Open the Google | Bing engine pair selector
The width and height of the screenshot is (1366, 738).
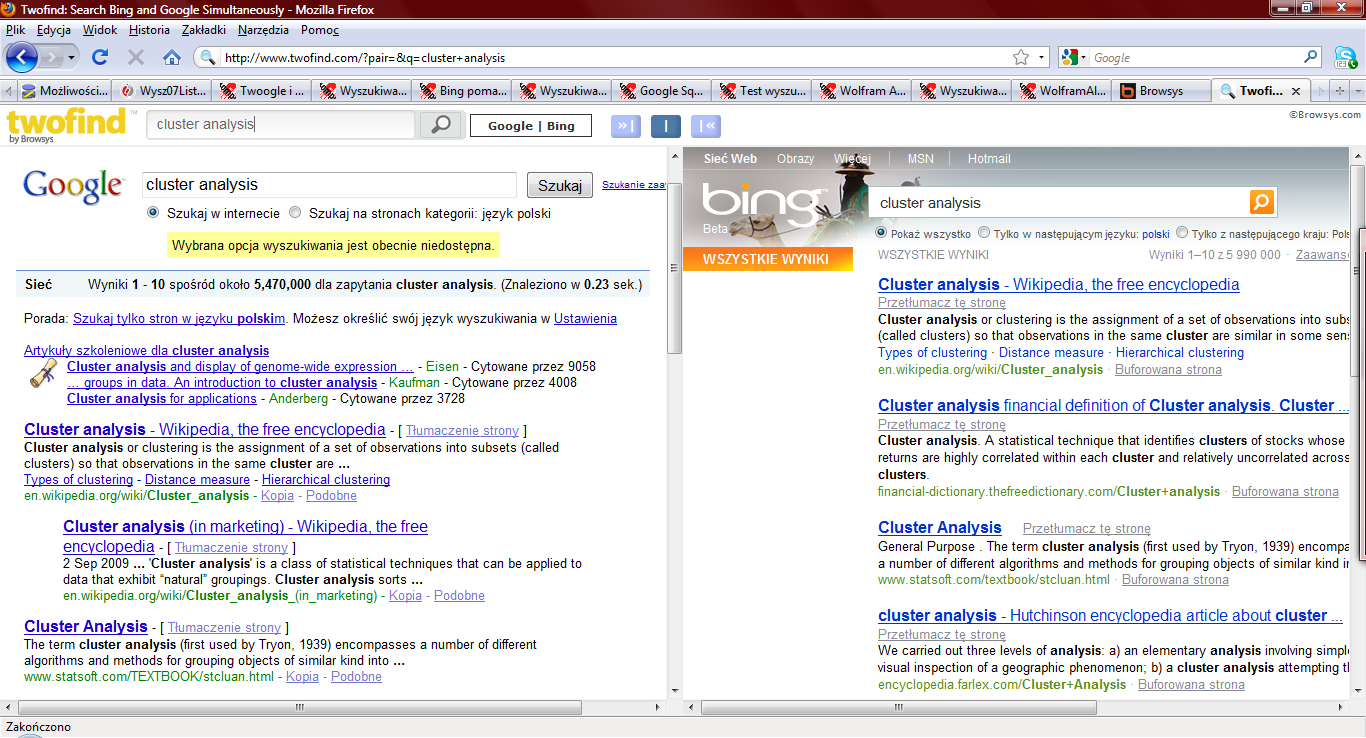(x=531, y=125)
